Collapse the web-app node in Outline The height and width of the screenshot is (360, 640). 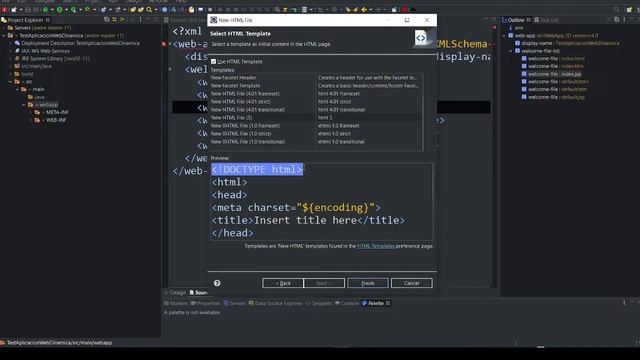pos(504,36)
